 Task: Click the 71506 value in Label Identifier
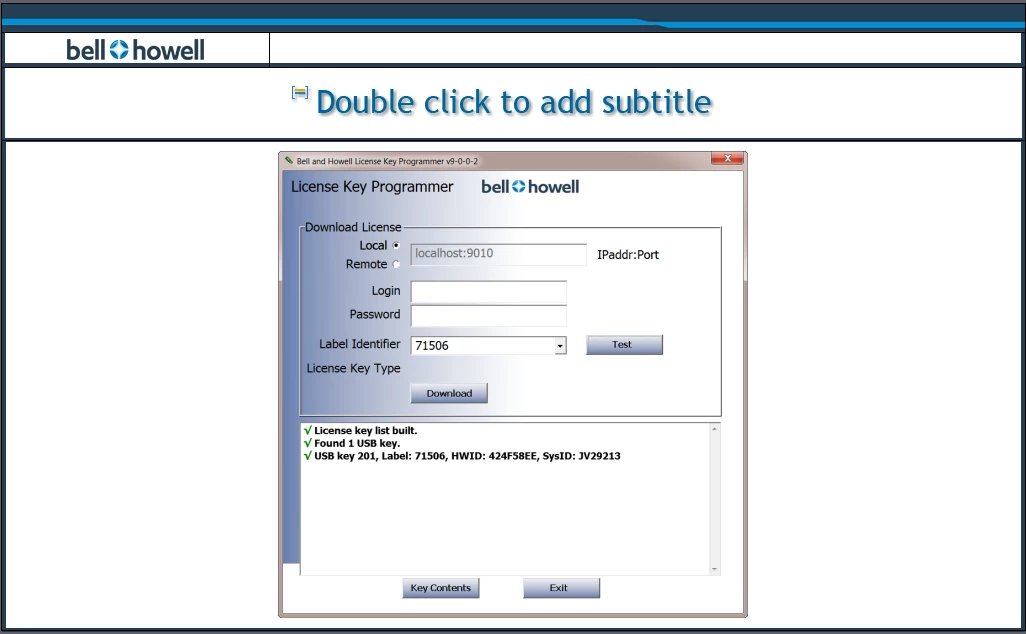(x=432, y=345)
